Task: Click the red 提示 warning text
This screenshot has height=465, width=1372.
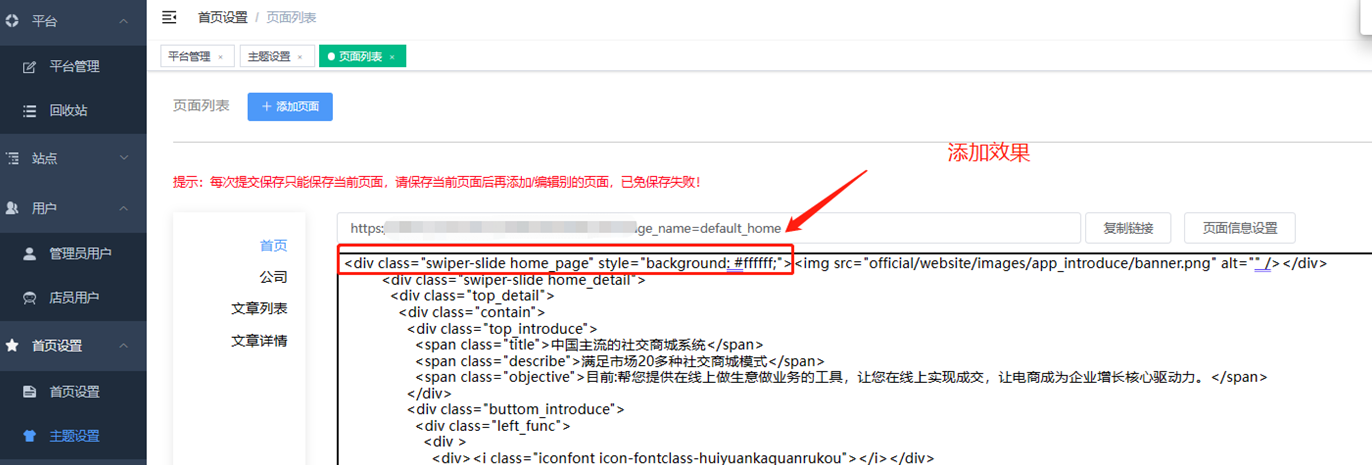Action: pyautogui.click(x=437, y=182)
